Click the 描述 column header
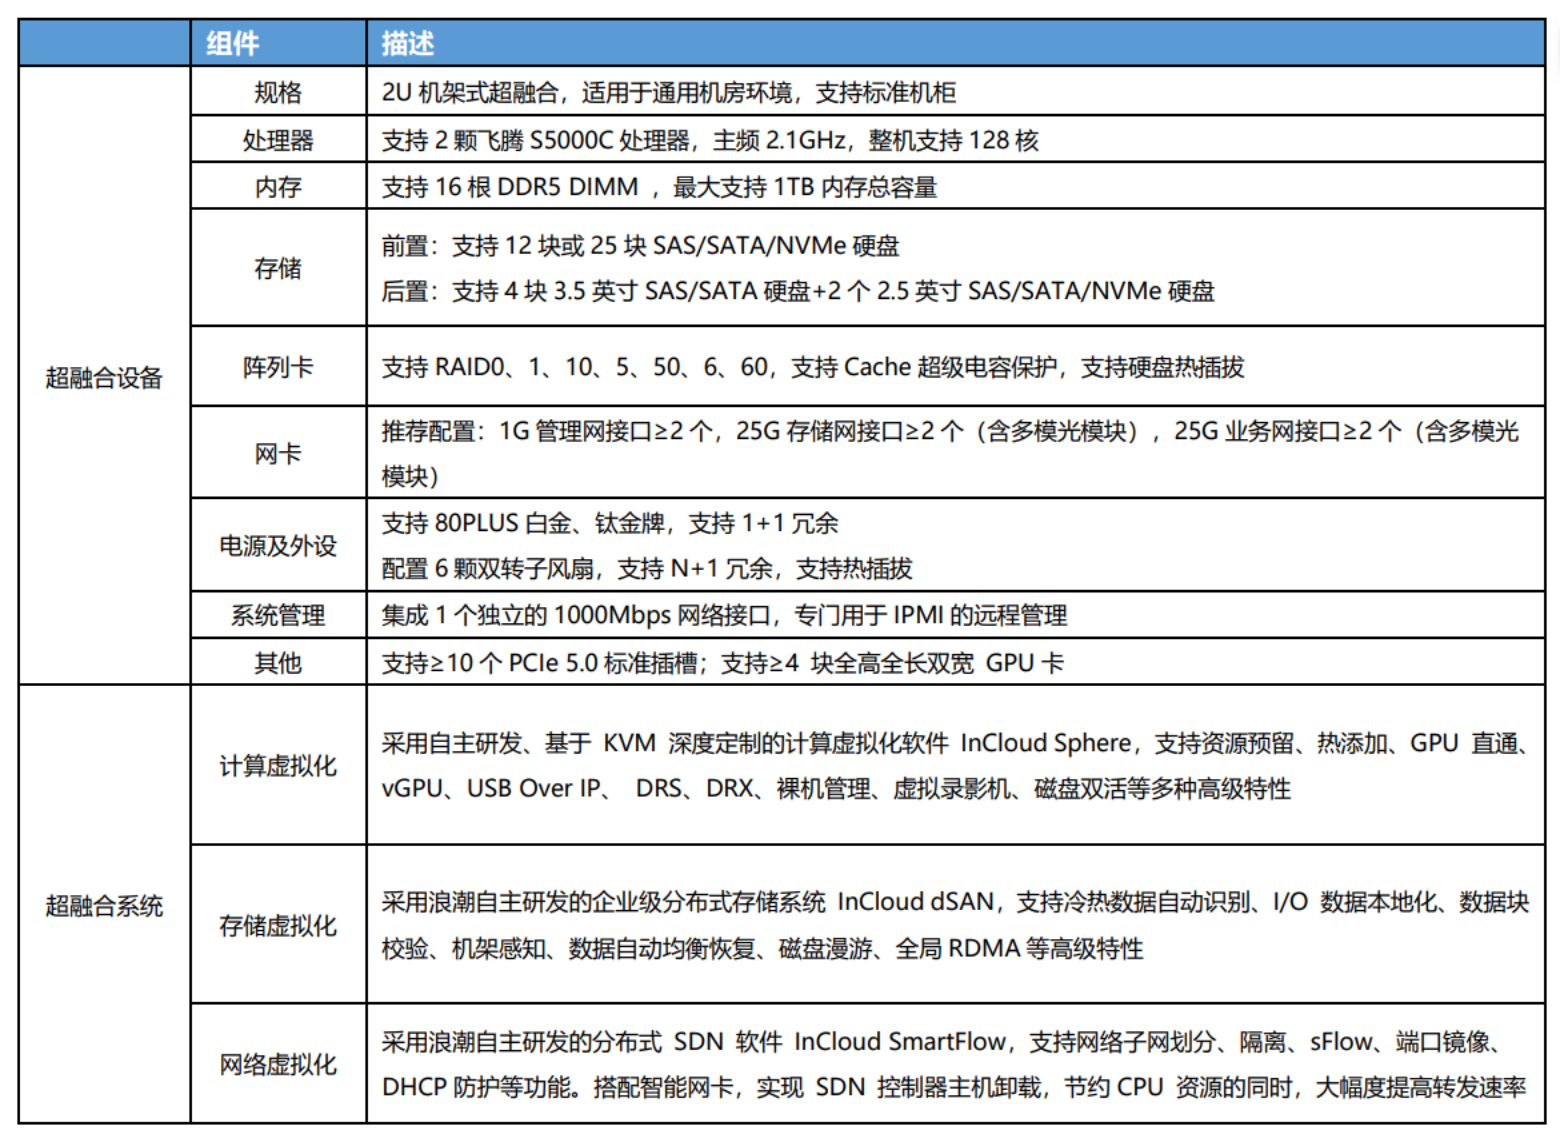1560x1138 pixels. [x=407, y=43]
